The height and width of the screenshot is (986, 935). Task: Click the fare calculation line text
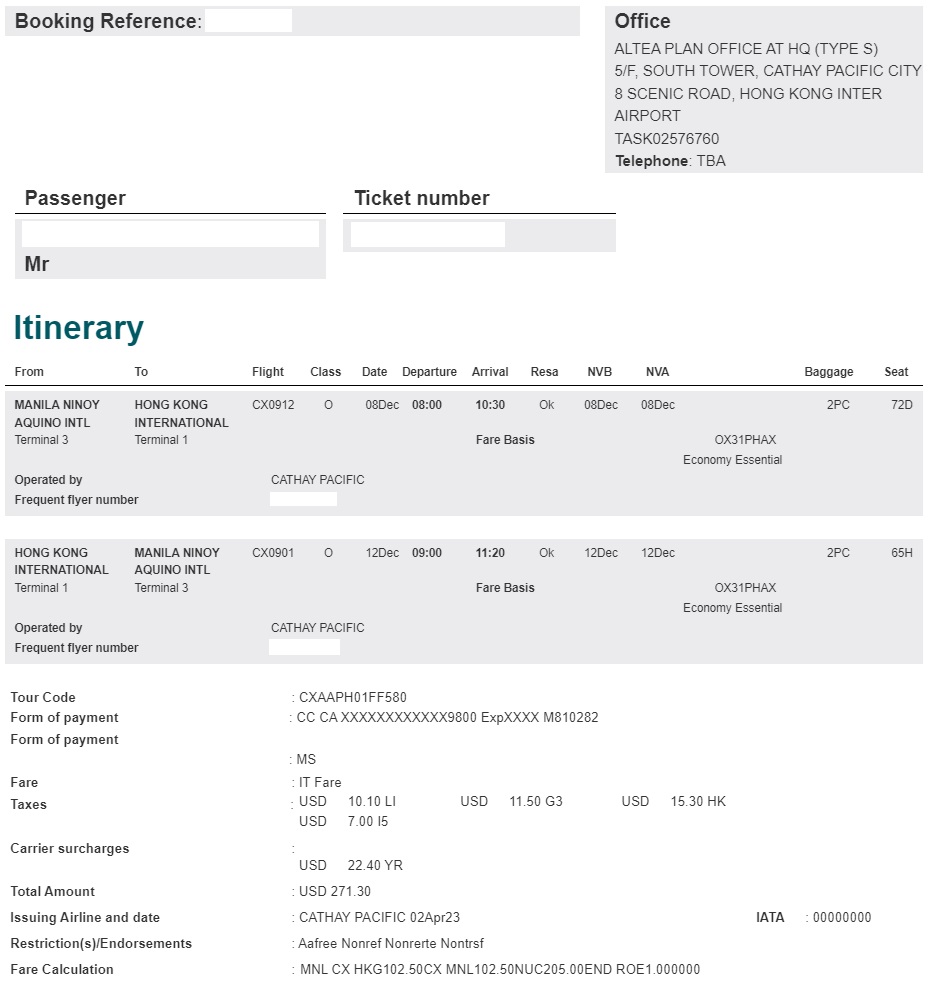(x=500, y=969)
